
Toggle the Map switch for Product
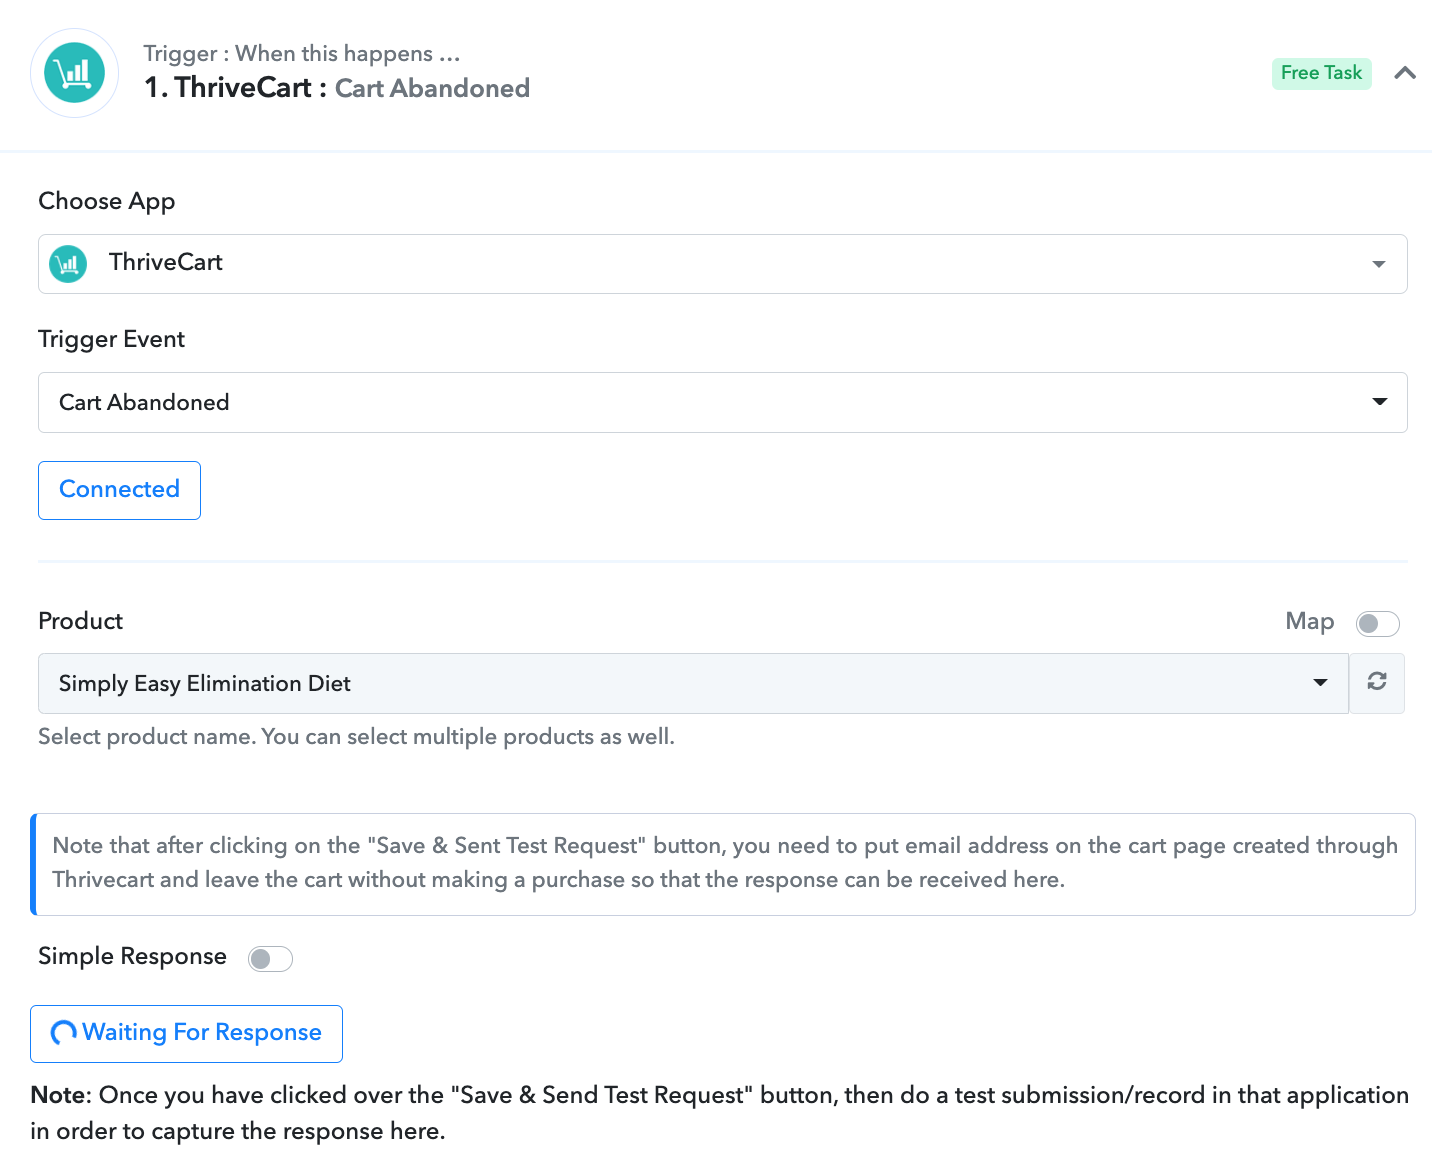[1377, 624]
